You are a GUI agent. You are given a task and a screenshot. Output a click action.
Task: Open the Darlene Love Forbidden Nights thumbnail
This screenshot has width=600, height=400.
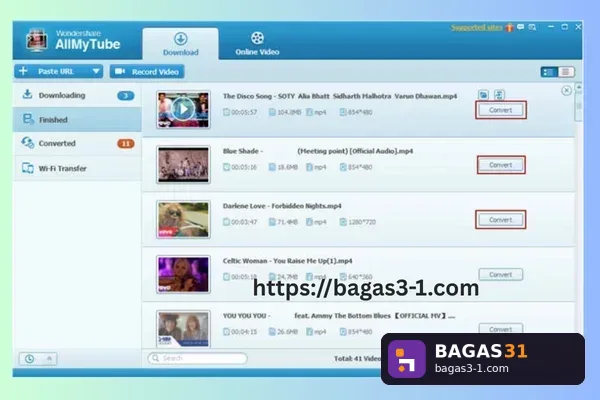coord(183,219)
